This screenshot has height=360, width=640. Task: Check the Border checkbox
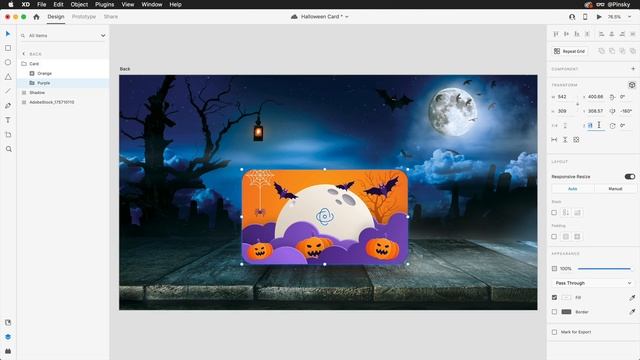(554, 312)
